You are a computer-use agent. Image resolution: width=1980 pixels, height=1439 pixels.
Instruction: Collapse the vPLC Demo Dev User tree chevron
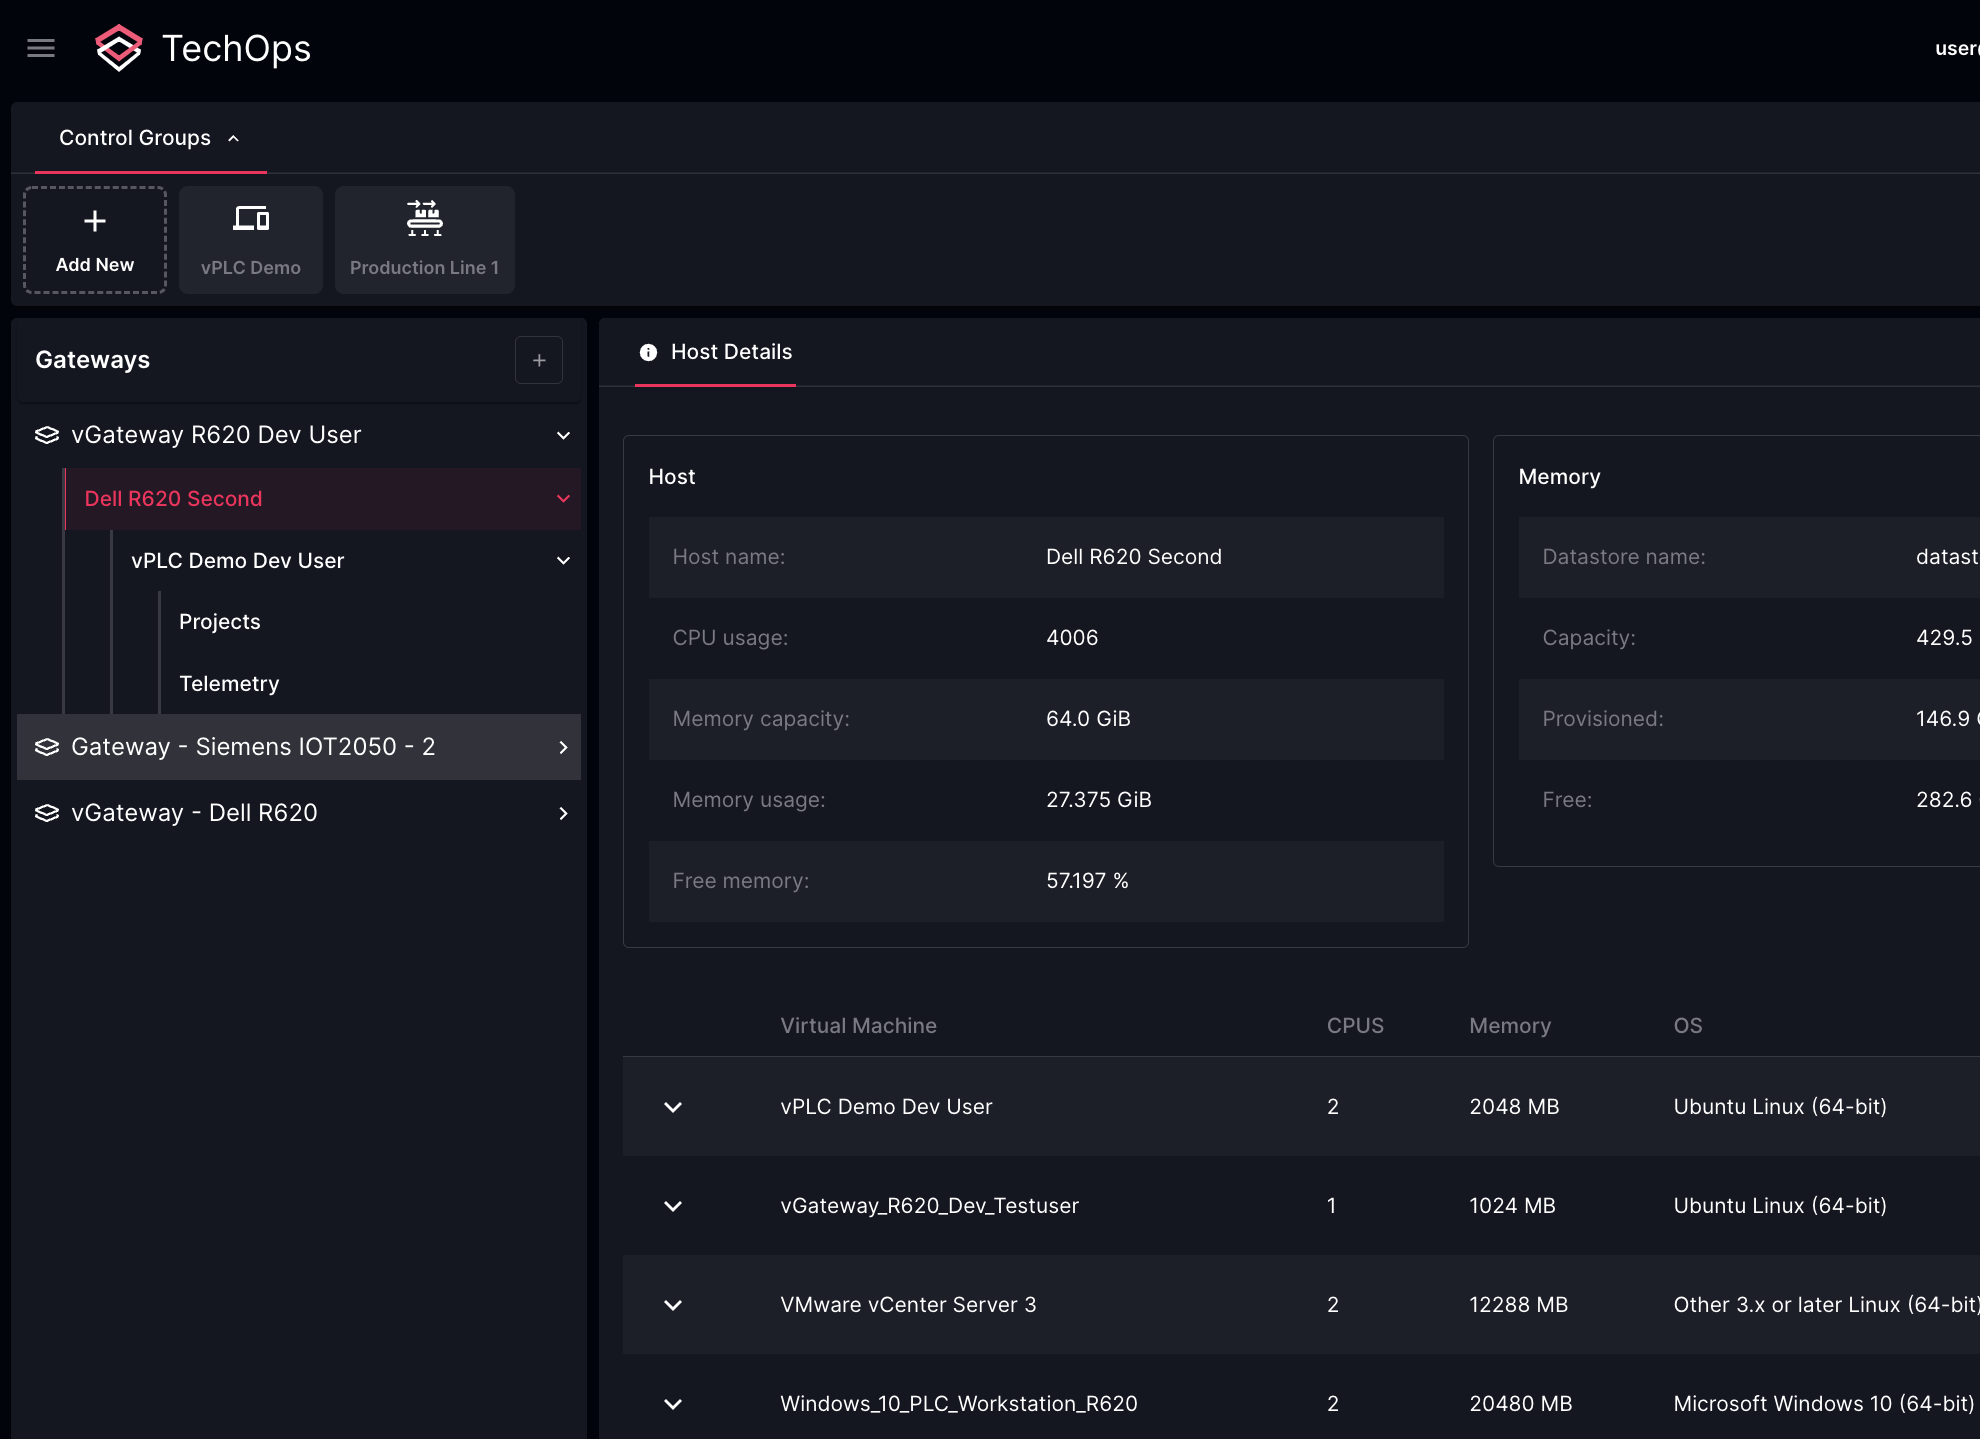563,560
